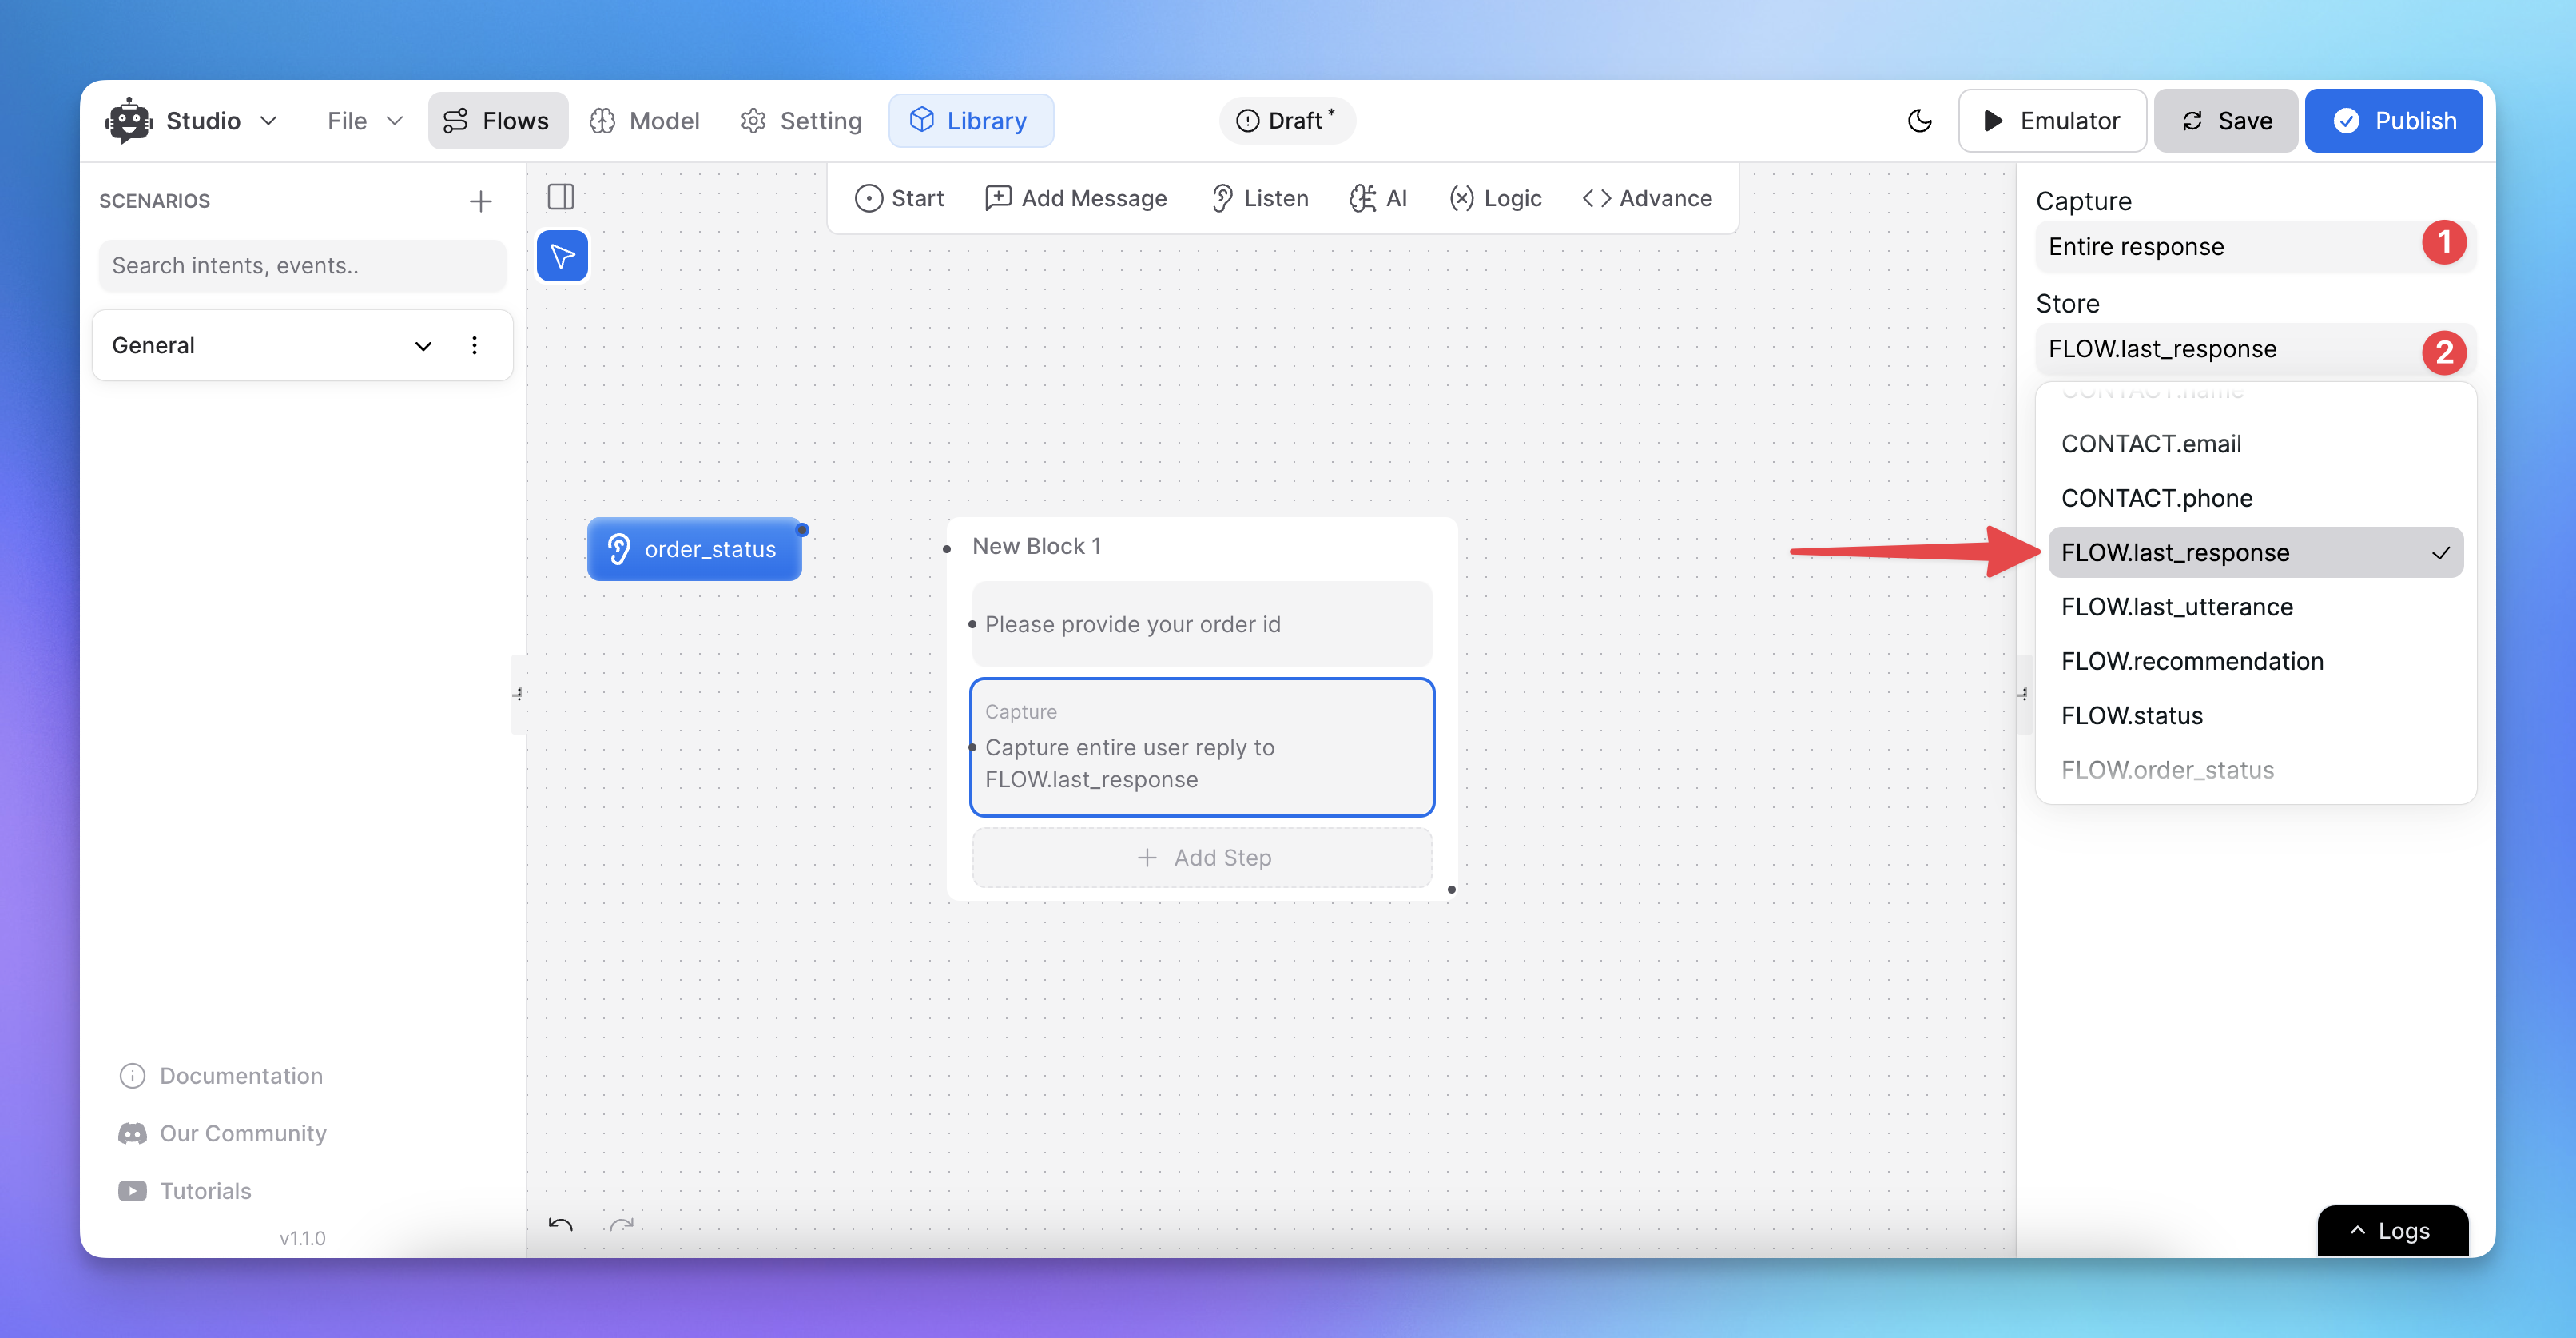Publish the chatbot
The image size is (2576, 1338).
(x=2394, y=121)
